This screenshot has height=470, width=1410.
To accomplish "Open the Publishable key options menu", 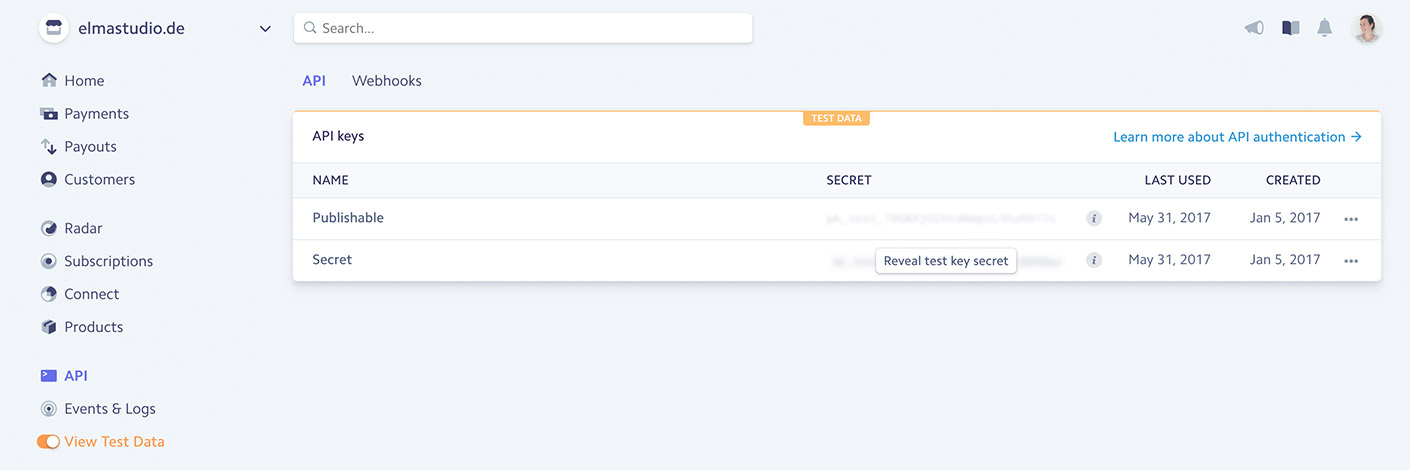I will point(1351,219).
